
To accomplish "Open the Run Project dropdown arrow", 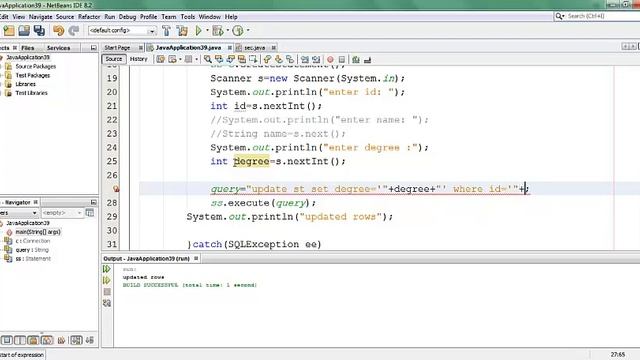I will point(207,31).
